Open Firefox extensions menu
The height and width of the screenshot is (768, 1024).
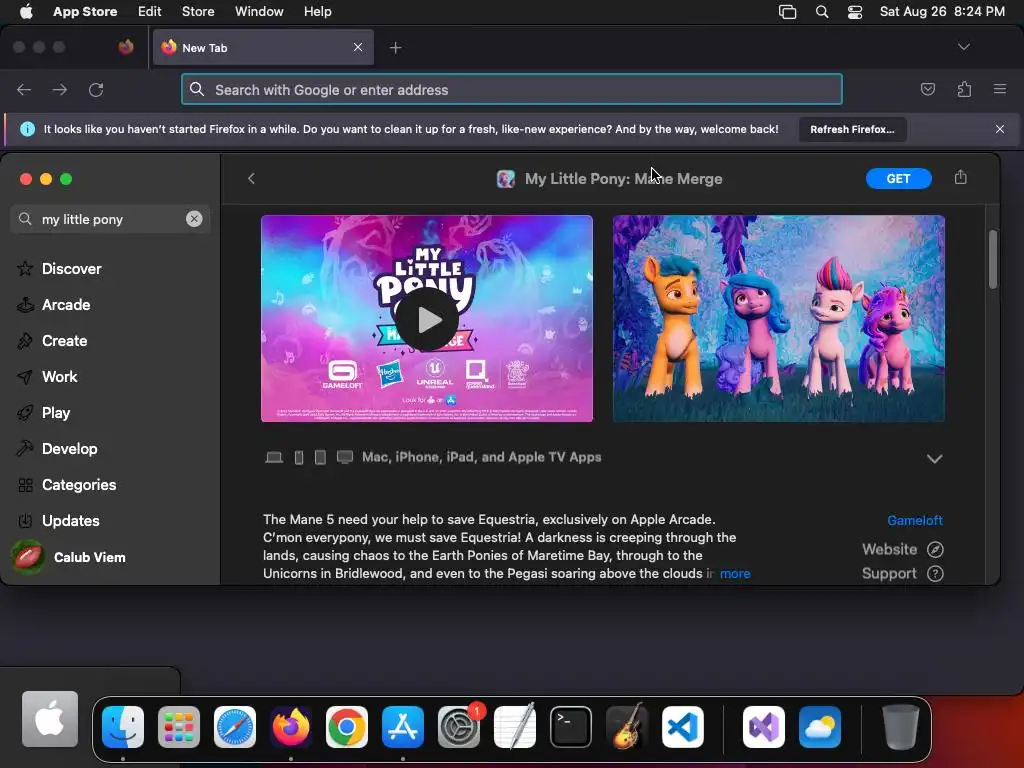pyautogui.click(x=964, y=89)
